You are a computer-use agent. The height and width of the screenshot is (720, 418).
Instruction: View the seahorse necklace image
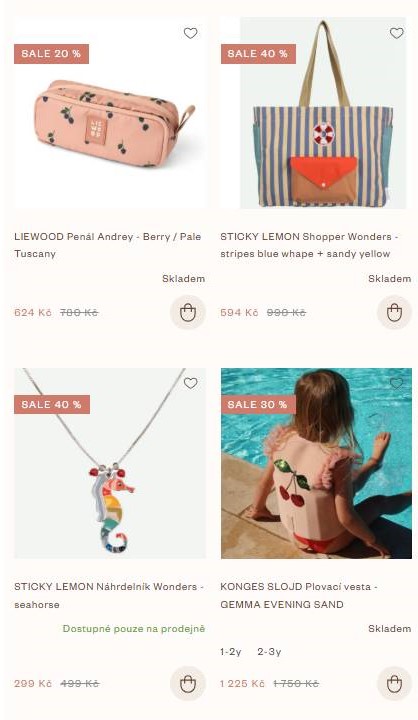[x=110, y=463]
